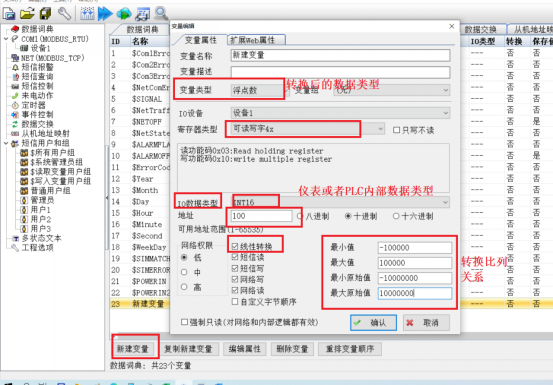Image resolution: width=553 pixels, height=385 pixels.
Task: Toggle the 网络写 checkbox
Action: 235,280
